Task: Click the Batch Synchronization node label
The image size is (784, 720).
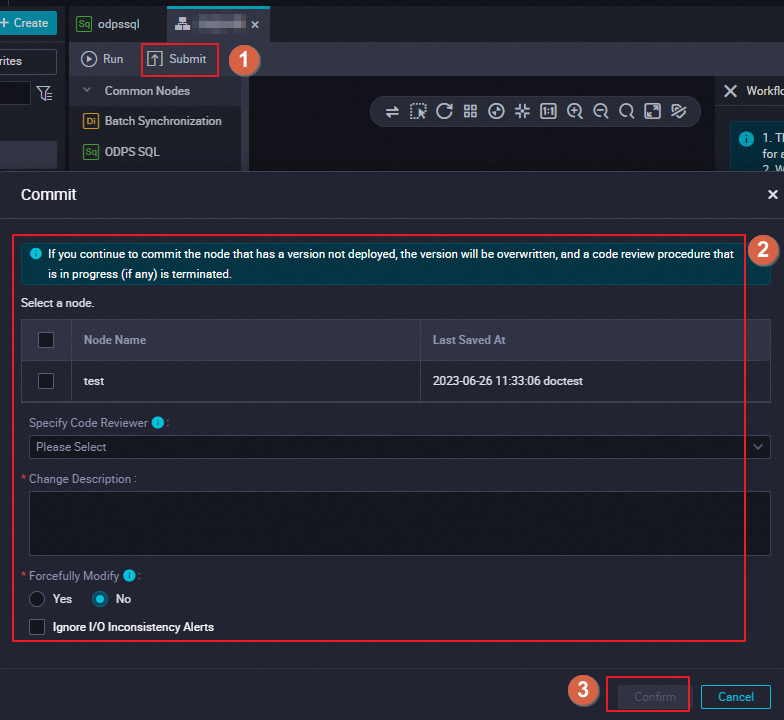Action: pos(163,121)
